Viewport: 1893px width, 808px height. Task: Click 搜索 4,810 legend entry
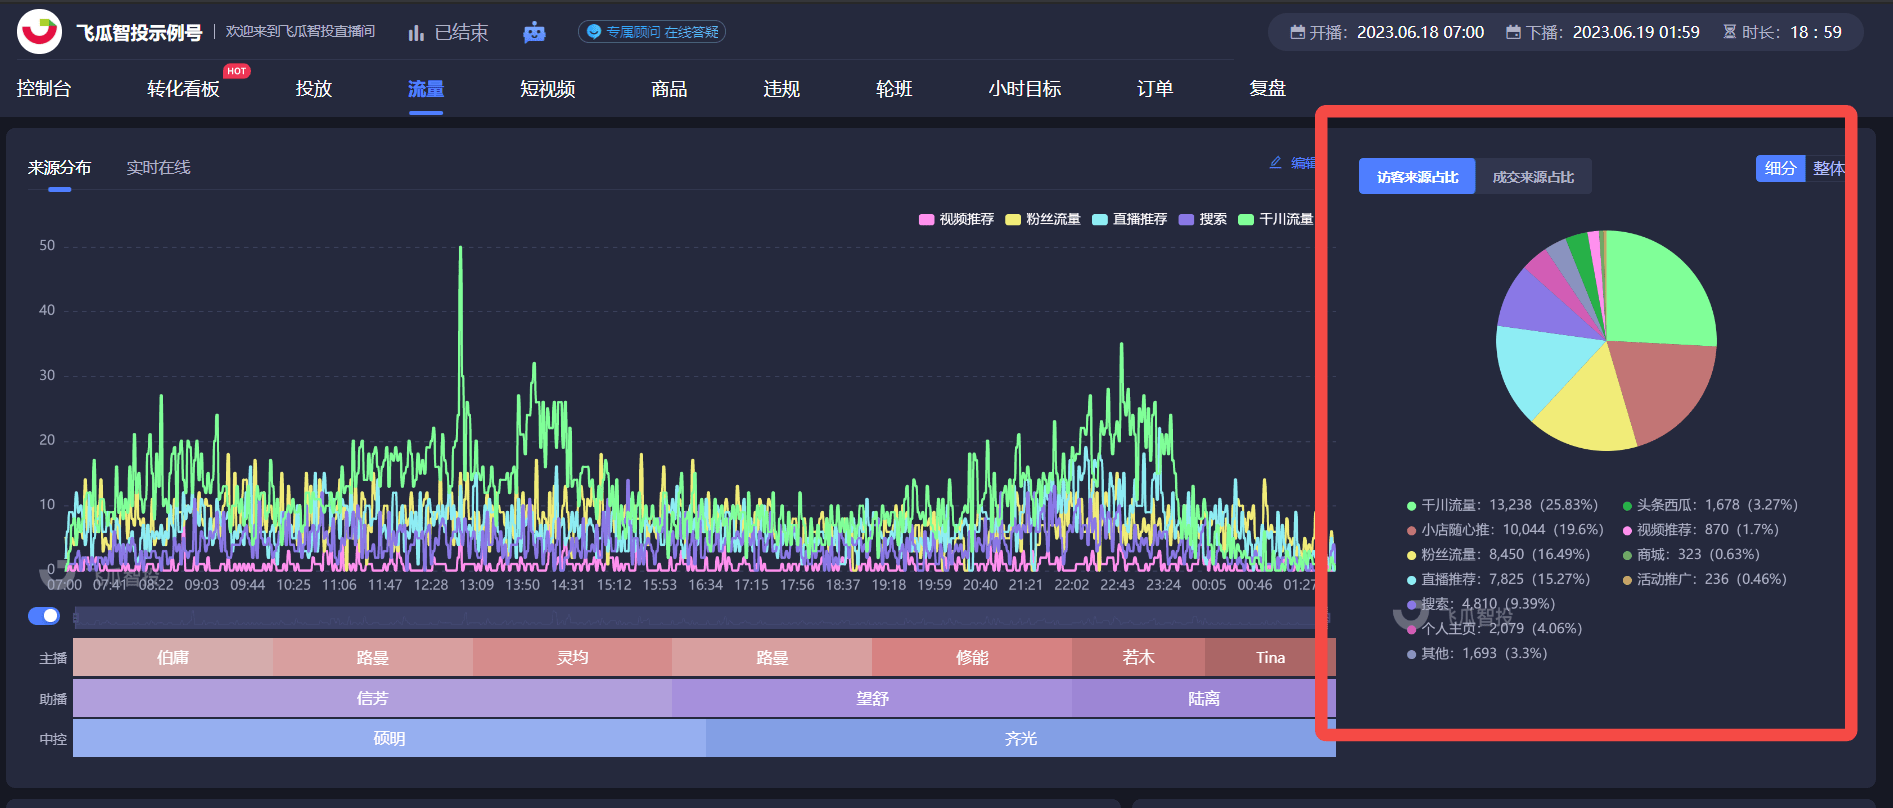pyautogui.click(x=1480, y=604)
